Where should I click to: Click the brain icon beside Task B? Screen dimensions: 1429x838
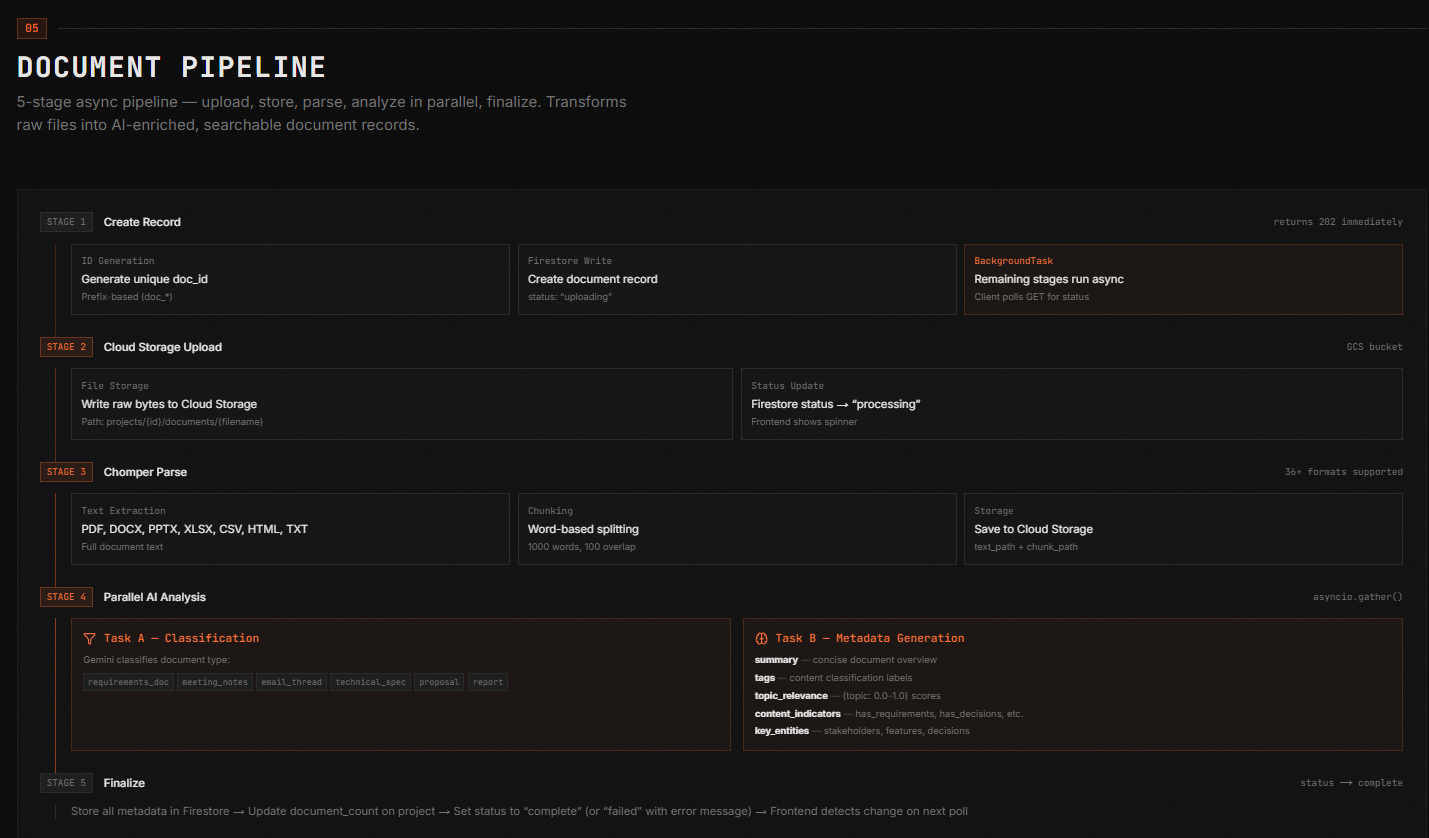click(761, 638)
